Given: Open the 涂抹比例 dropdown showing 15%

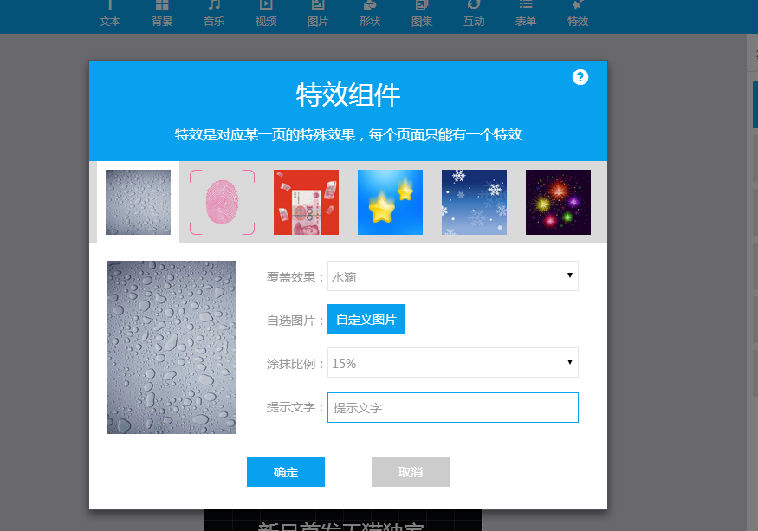Looking at the screenshot, I should (x=453, y=363).
